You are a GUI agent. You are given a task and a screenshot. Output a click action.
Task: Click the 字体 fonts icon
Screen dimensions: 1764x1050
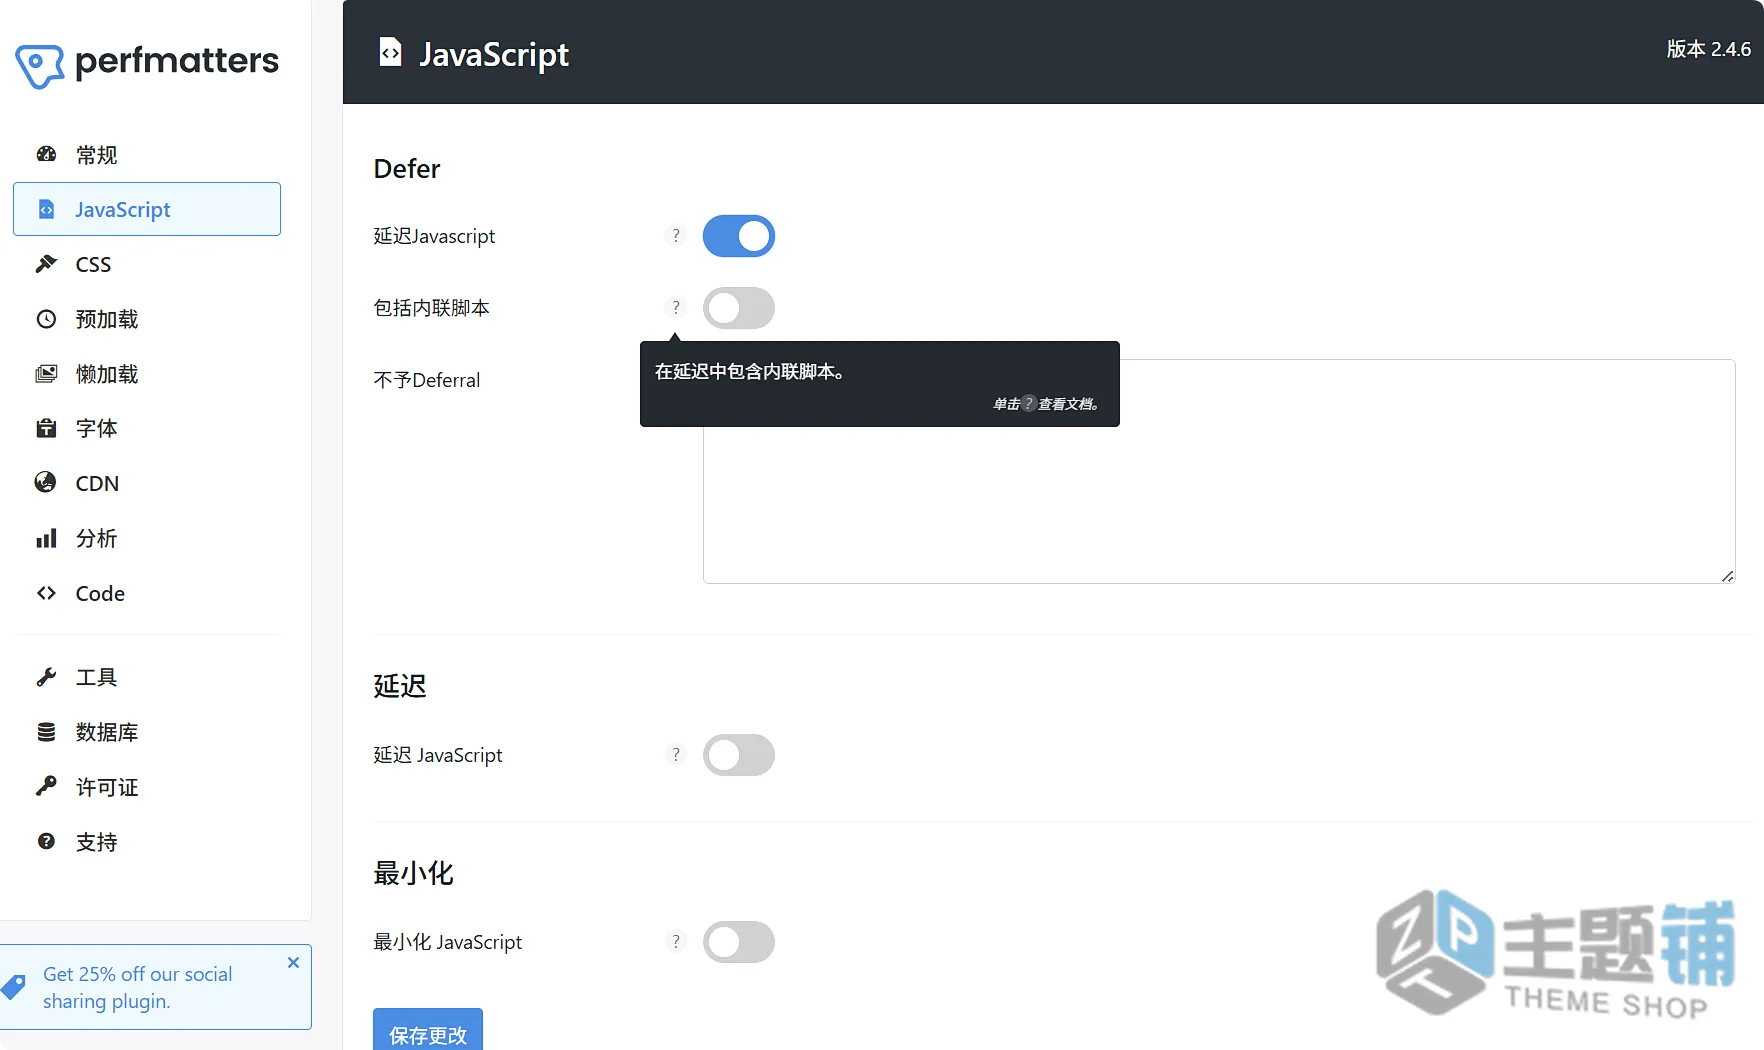46,428
